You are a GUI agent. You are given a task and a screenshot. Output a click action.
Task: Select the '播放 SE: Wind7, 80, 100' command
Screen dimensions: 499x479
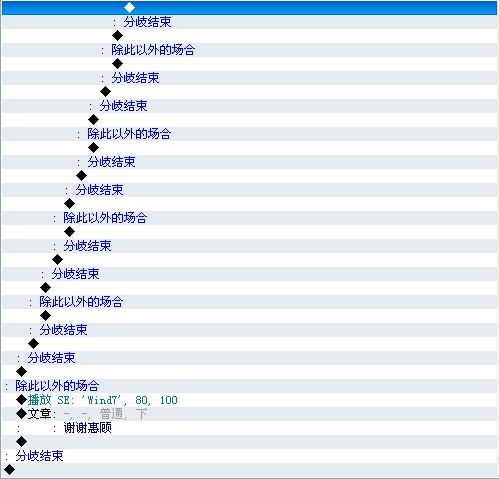click(249, 400)
